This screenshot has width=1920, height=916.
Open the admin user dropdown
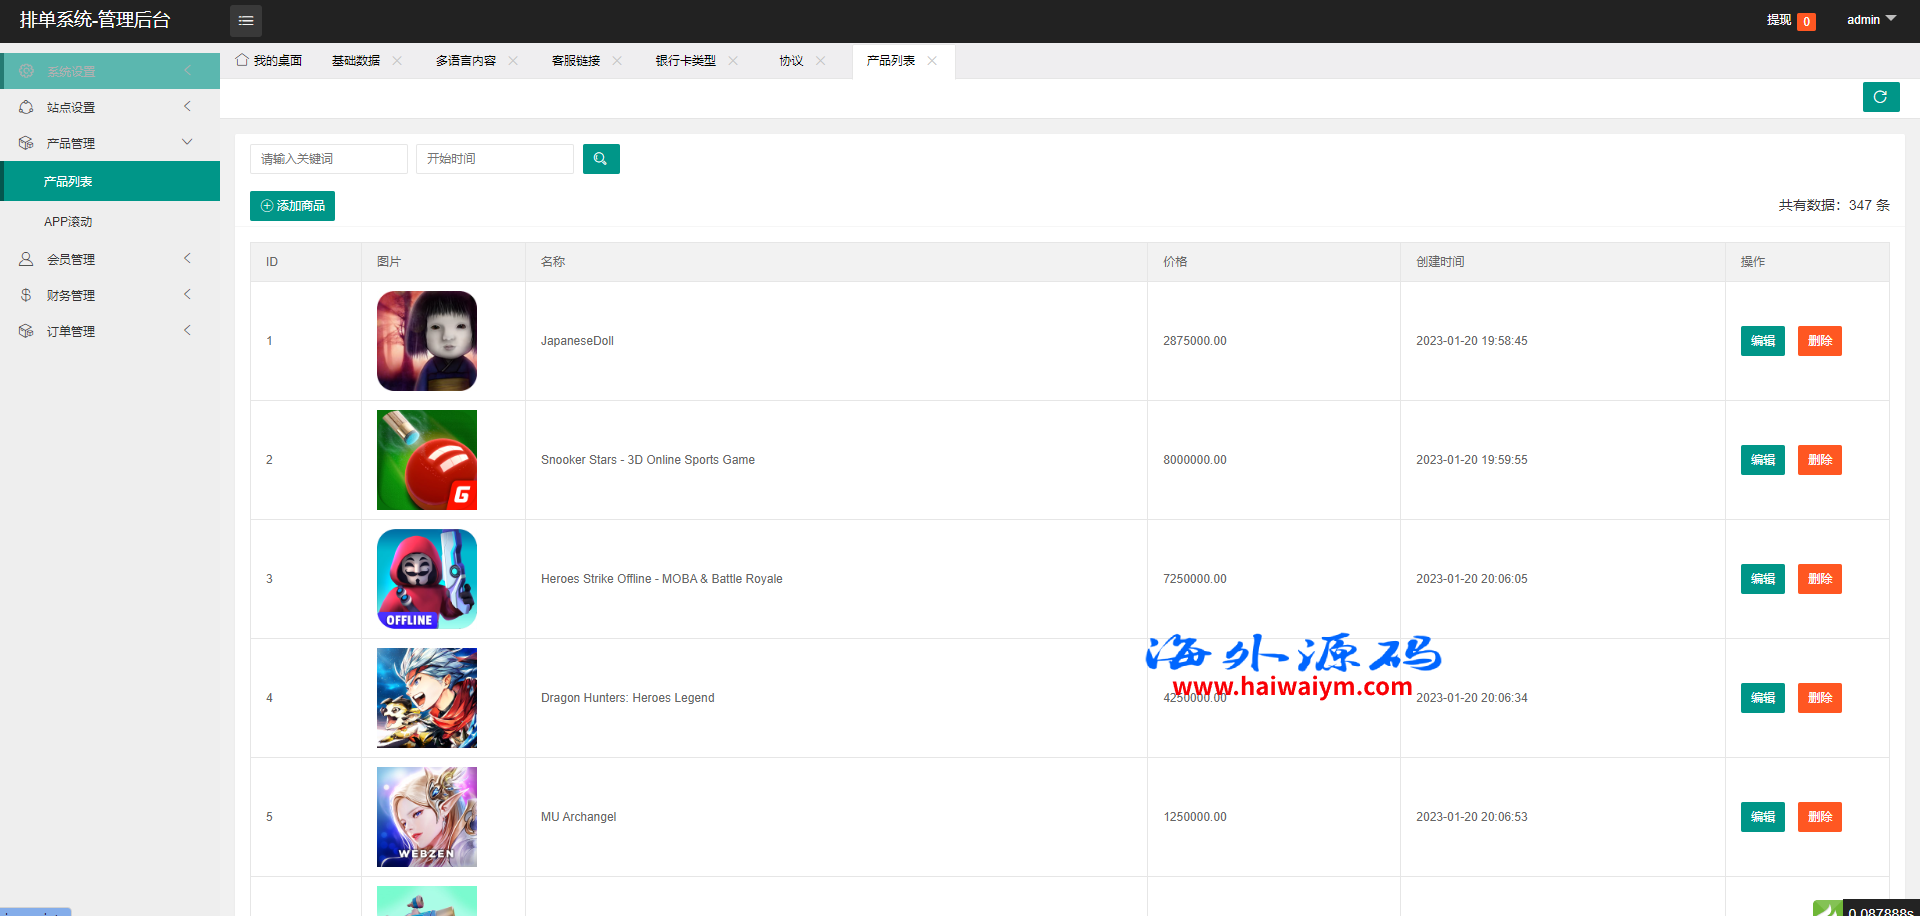1870,20
